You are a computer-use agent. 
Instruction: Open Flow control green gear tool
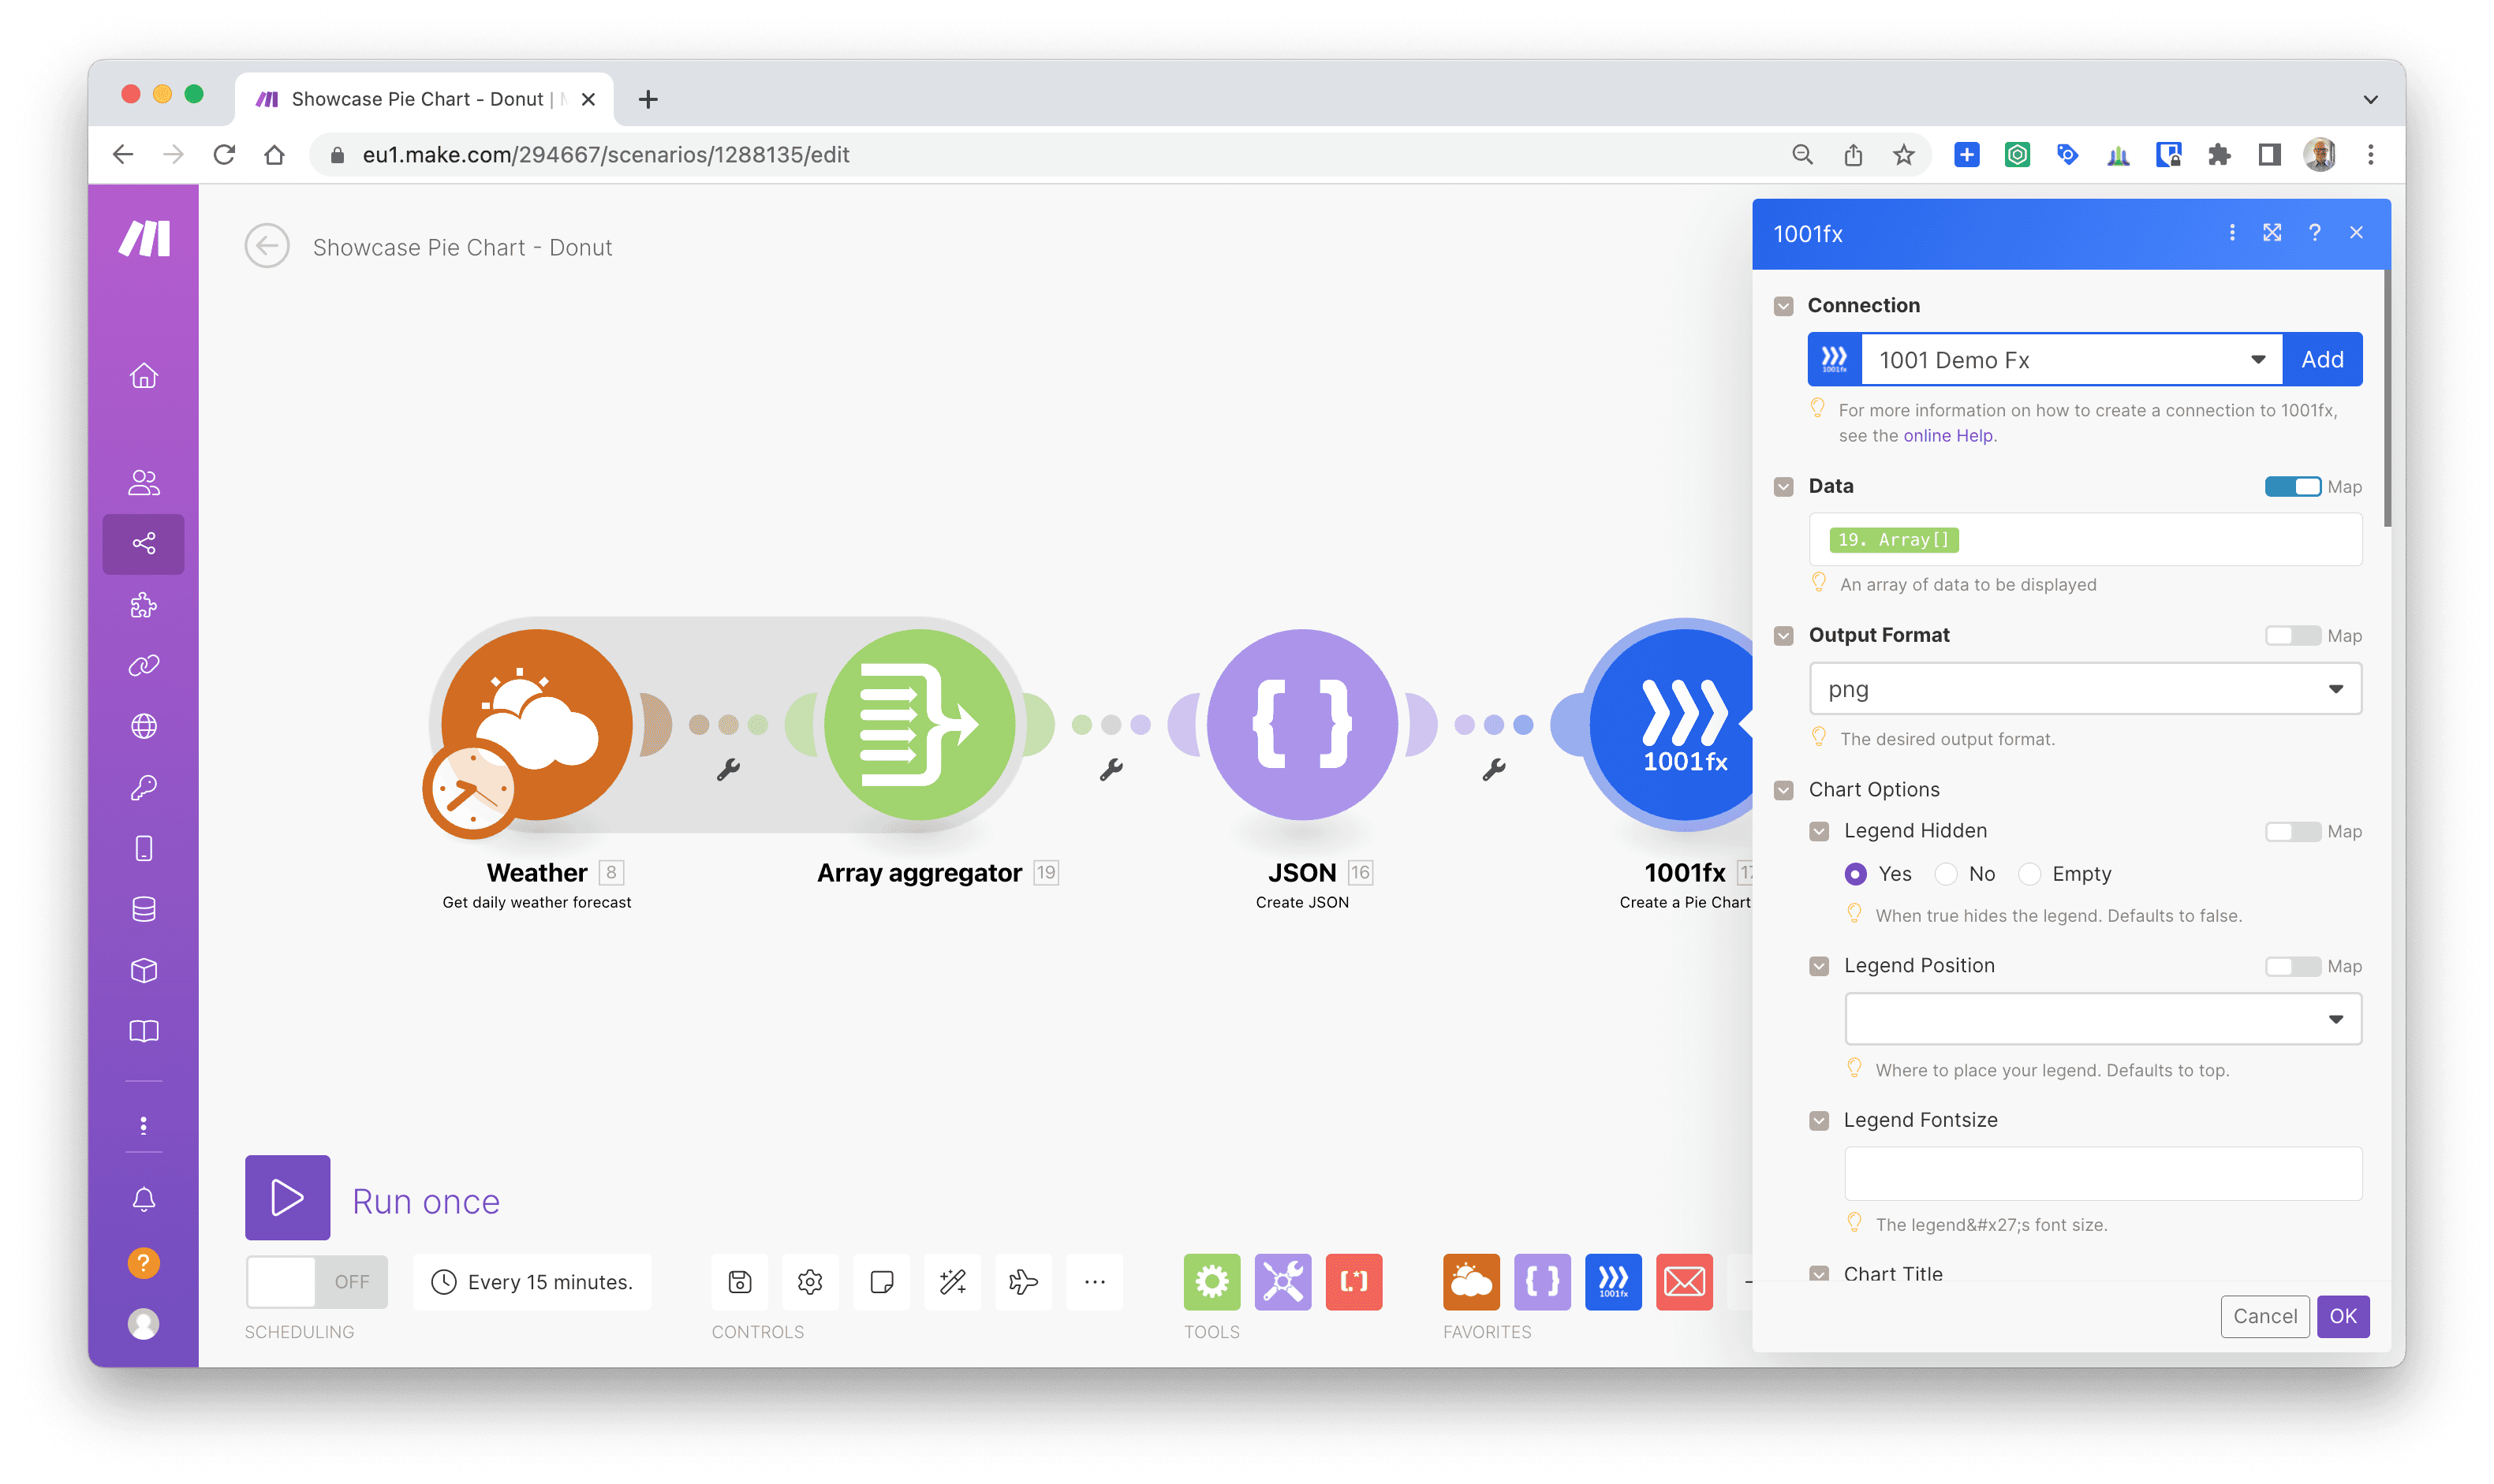click(x=1211, y=1281)
